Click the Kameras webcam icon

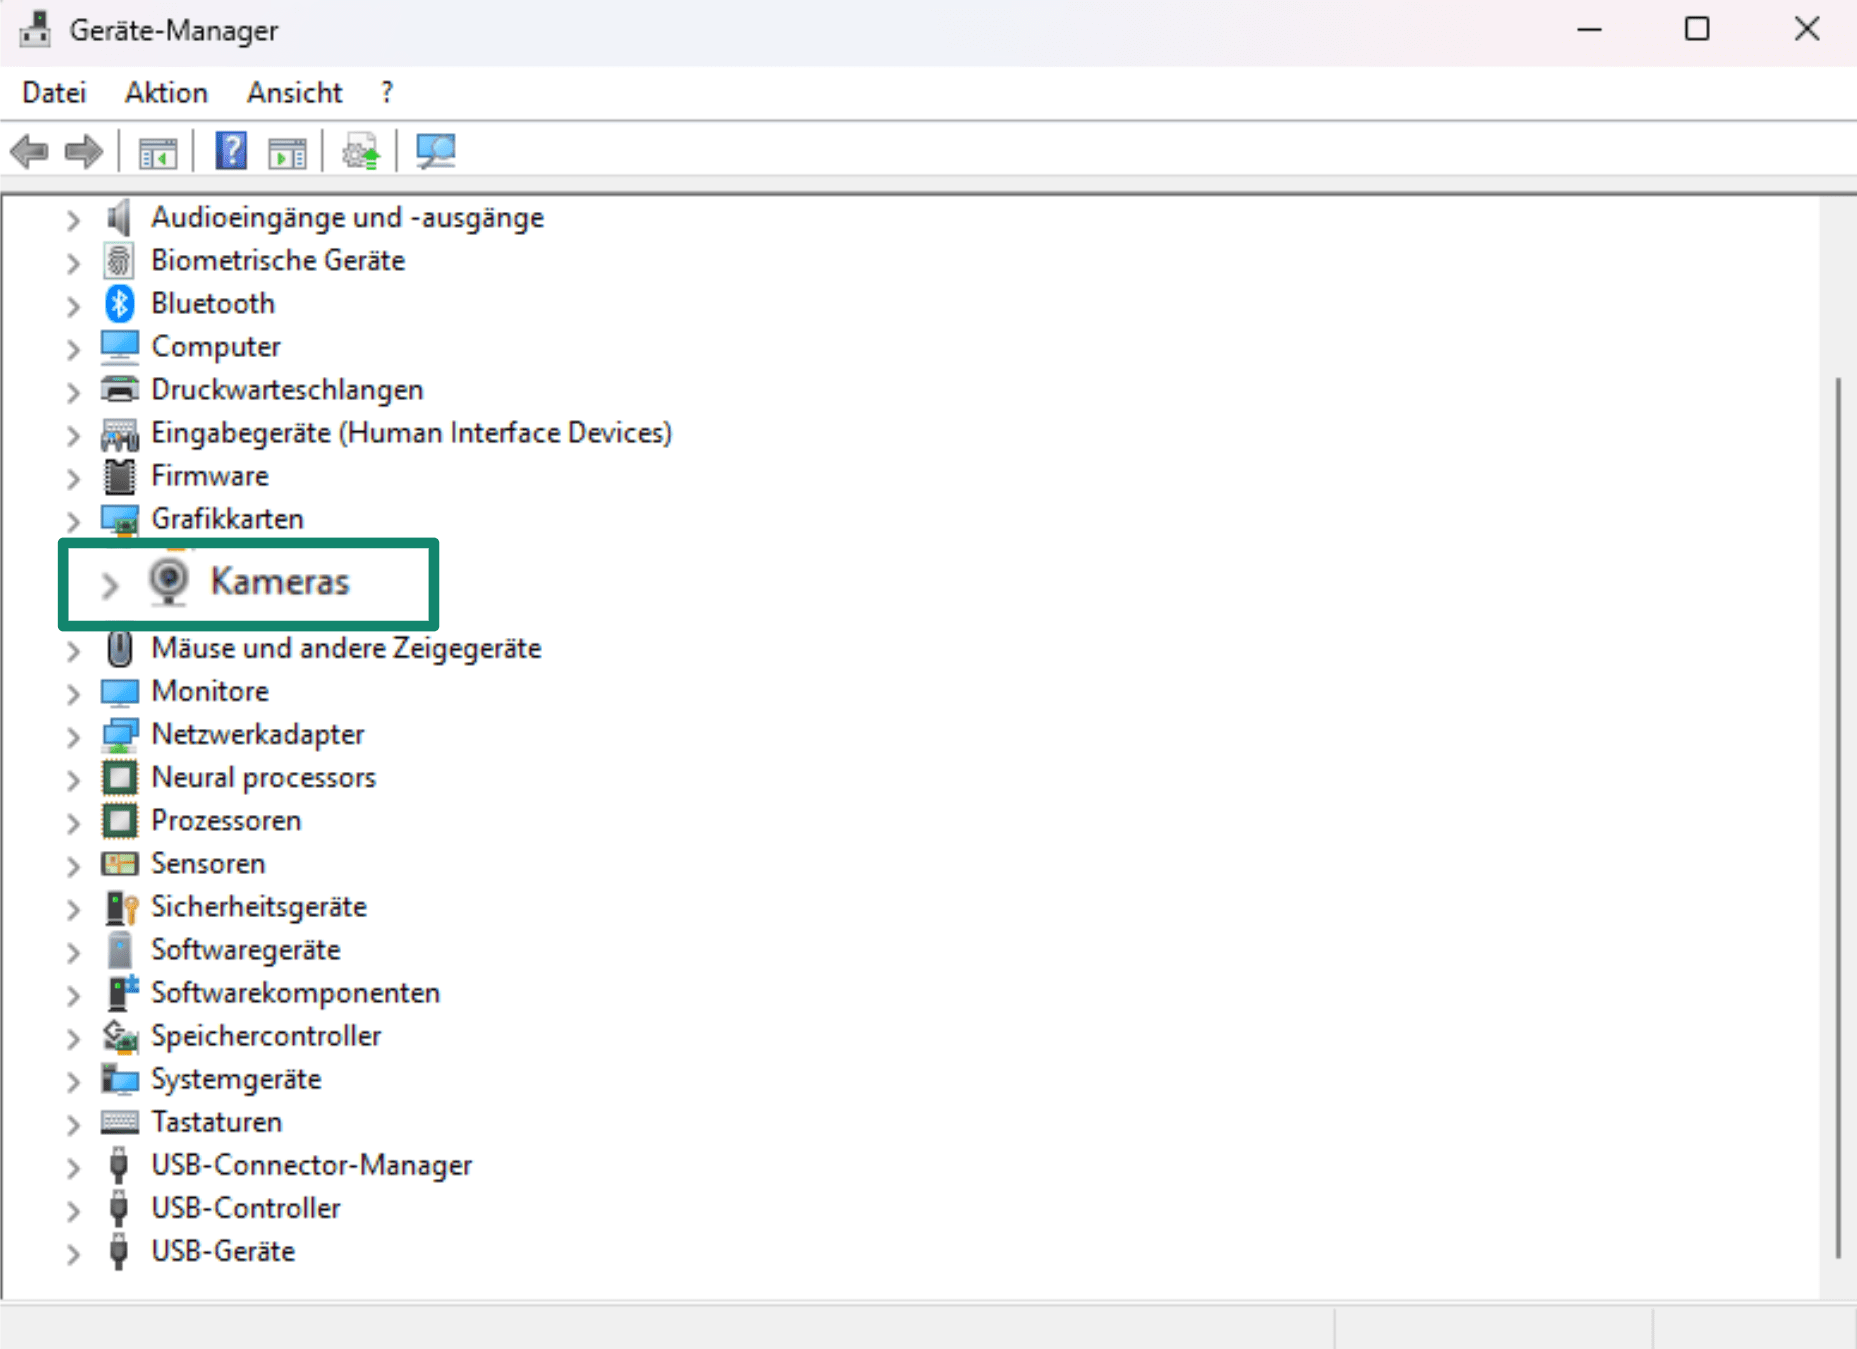(168, 581)
